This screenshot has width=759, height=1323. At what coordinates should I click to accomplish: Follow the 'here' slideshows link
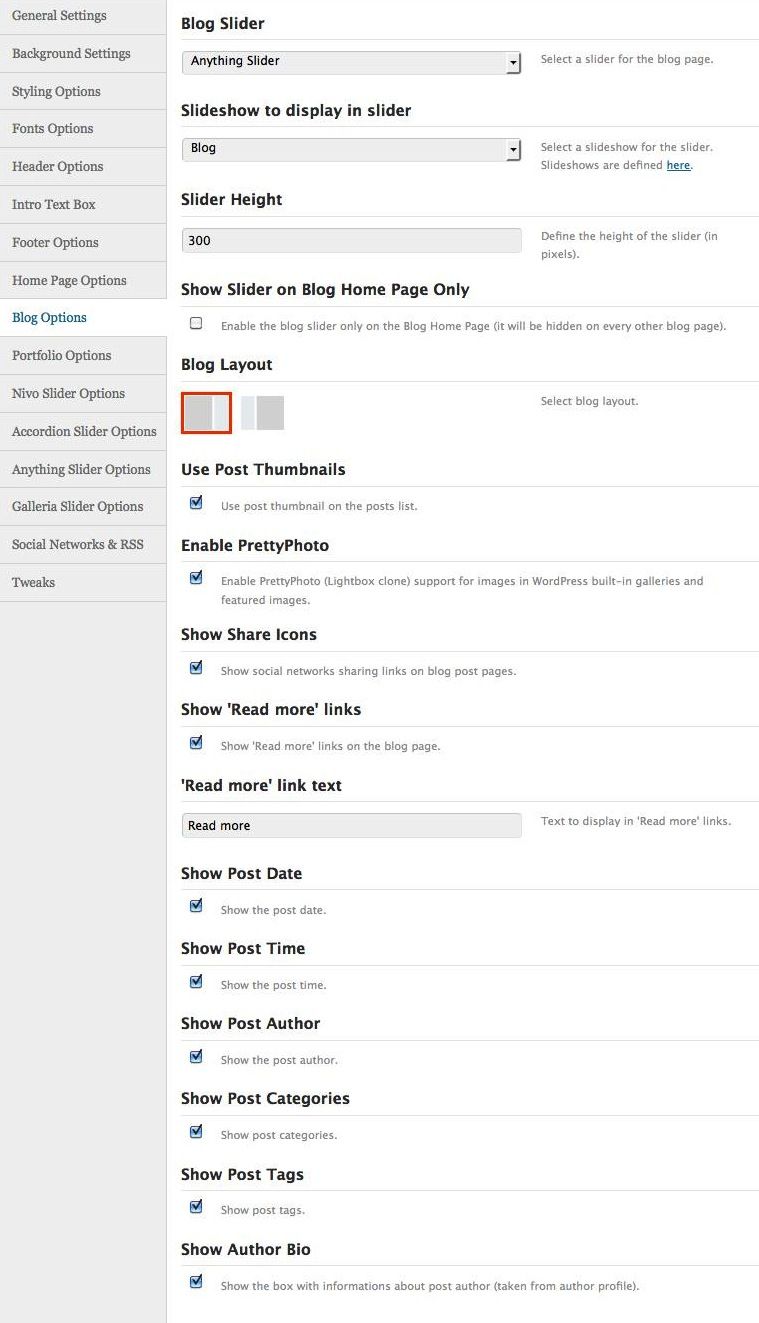tap(678, 165)
